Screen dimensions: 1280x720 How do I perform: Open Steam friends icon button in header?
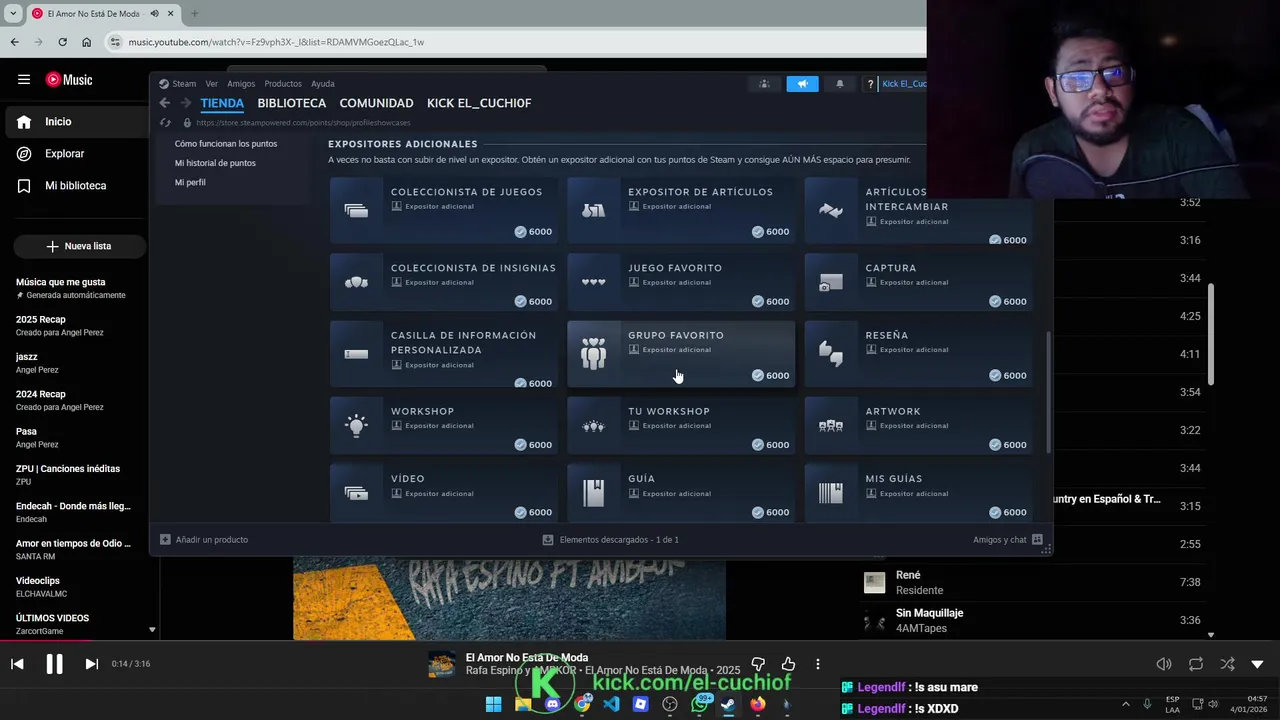pos(764,84)
